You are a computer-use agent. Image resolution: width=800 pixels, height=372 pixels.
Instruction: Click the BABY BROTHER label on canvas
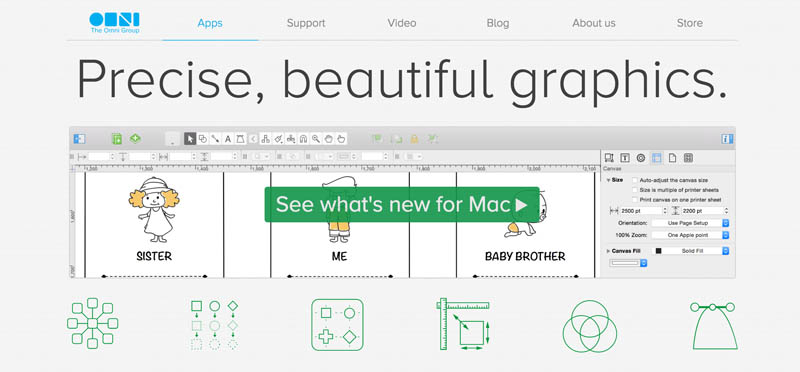pyautogui.click(x=525, y=256)
